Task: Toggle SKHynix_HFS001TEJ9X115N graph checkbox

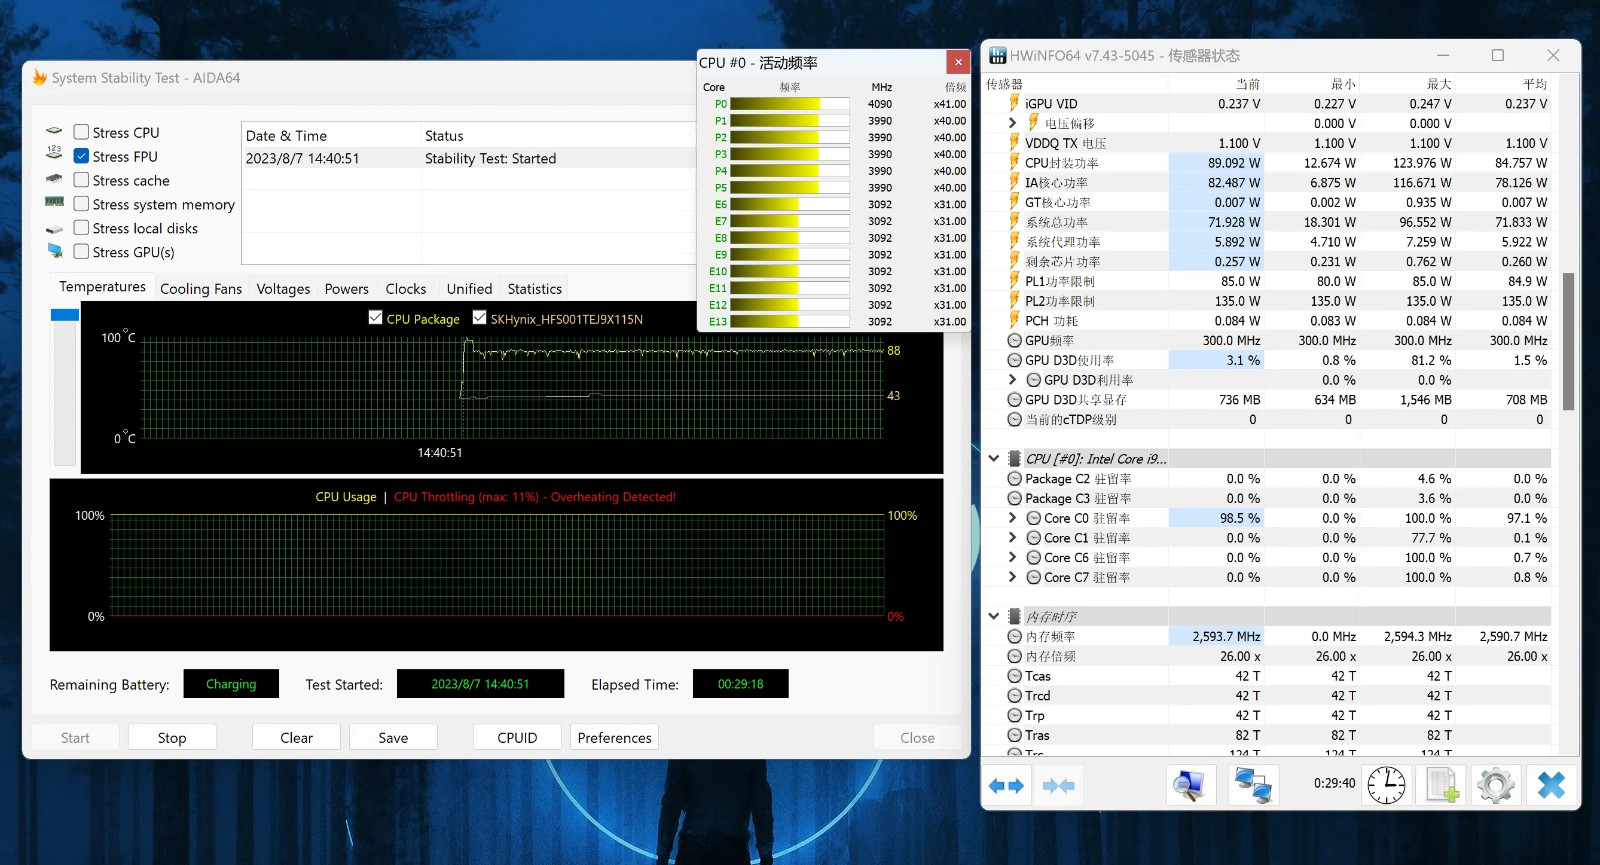Action: (x=480, y=318)
